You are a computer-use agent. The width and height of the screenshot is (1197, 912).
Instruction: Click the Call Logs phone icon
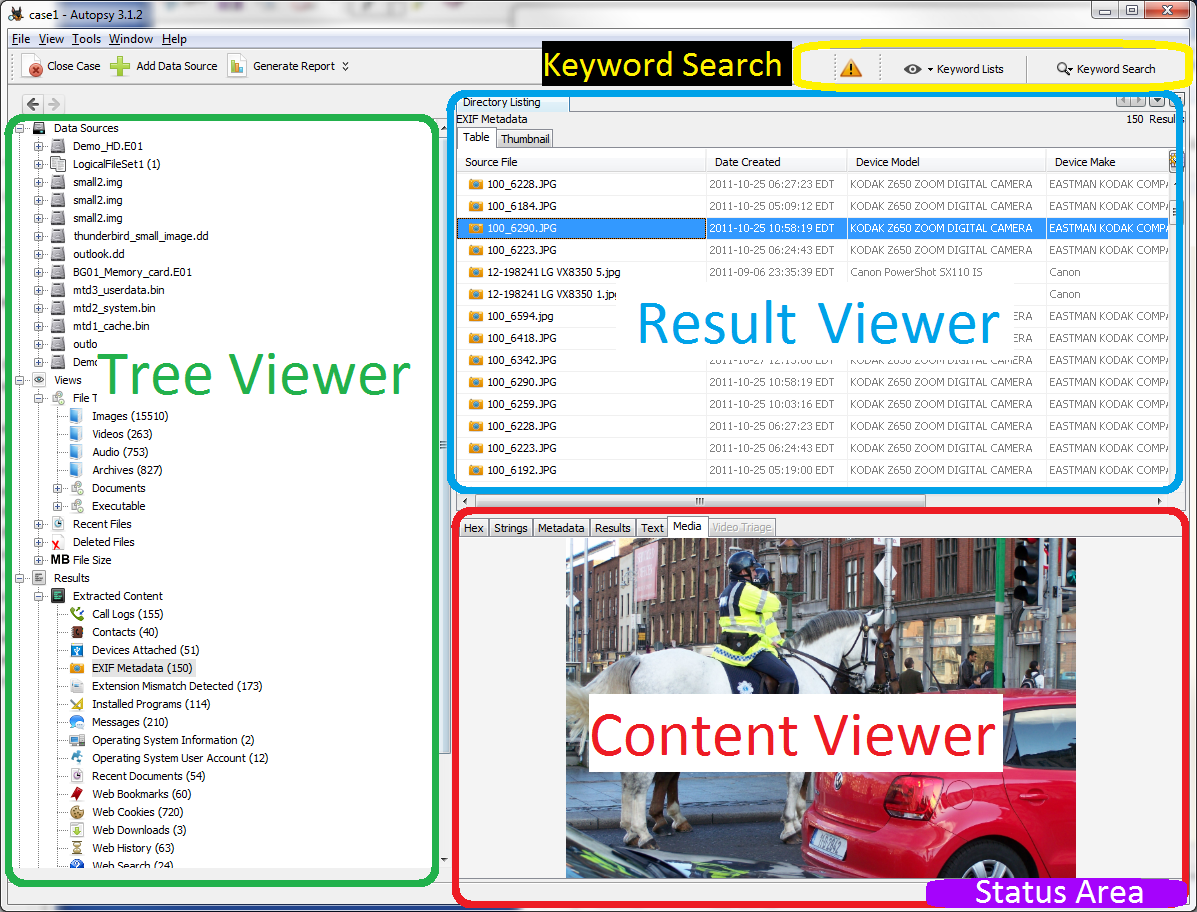(77, 614)
